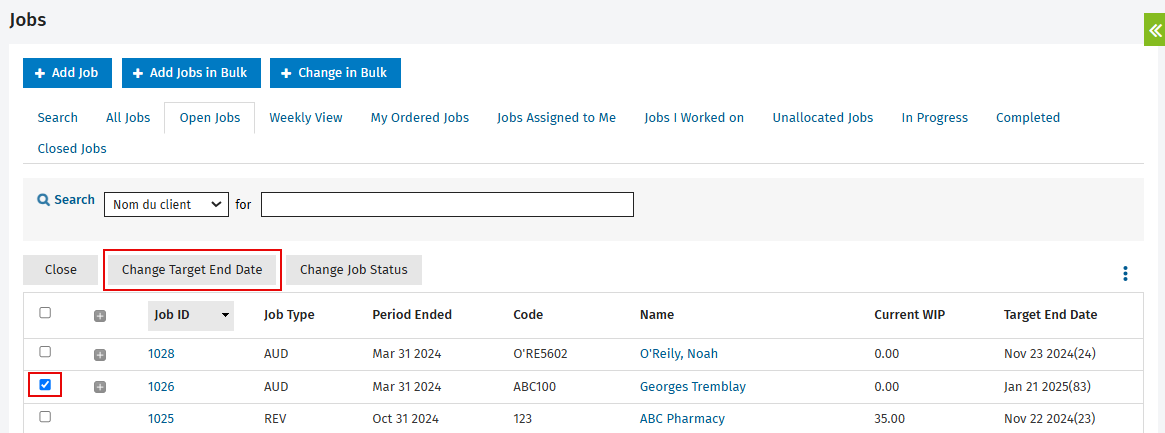Open the Closed Jobs tab

[x=72, y=149]
